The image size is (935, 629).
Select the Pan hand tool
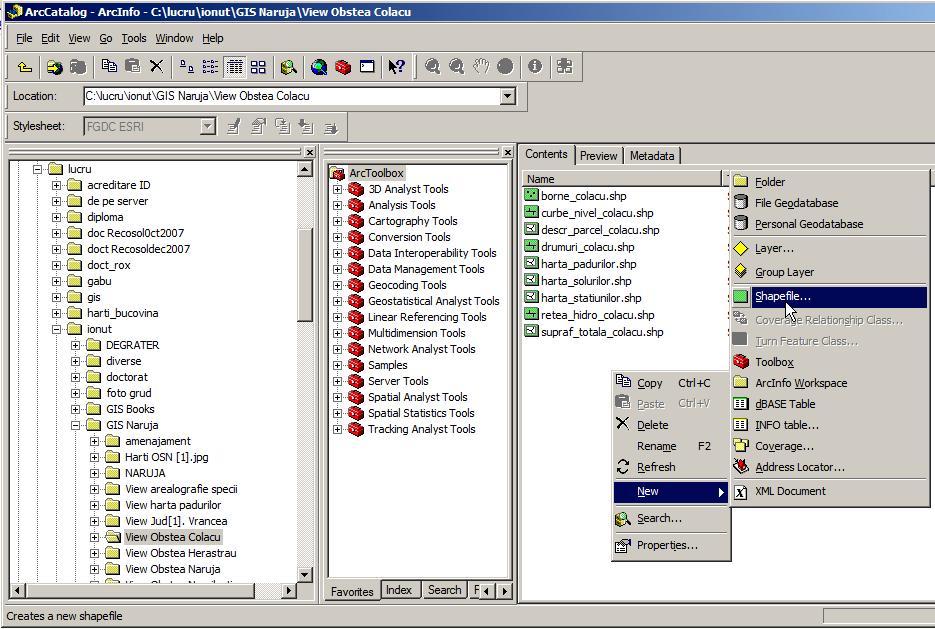481,67
